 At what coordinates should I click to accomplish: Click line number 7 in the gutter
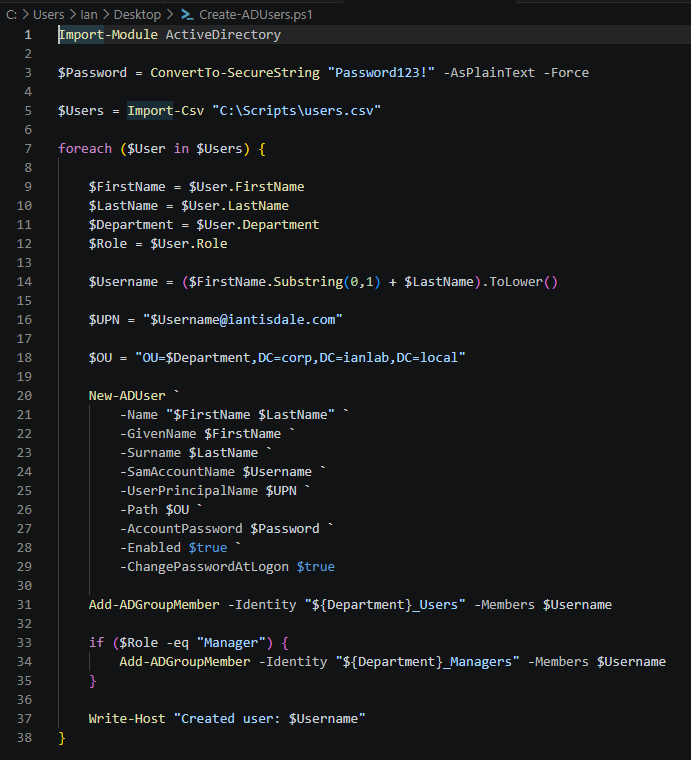click(28, 149)
